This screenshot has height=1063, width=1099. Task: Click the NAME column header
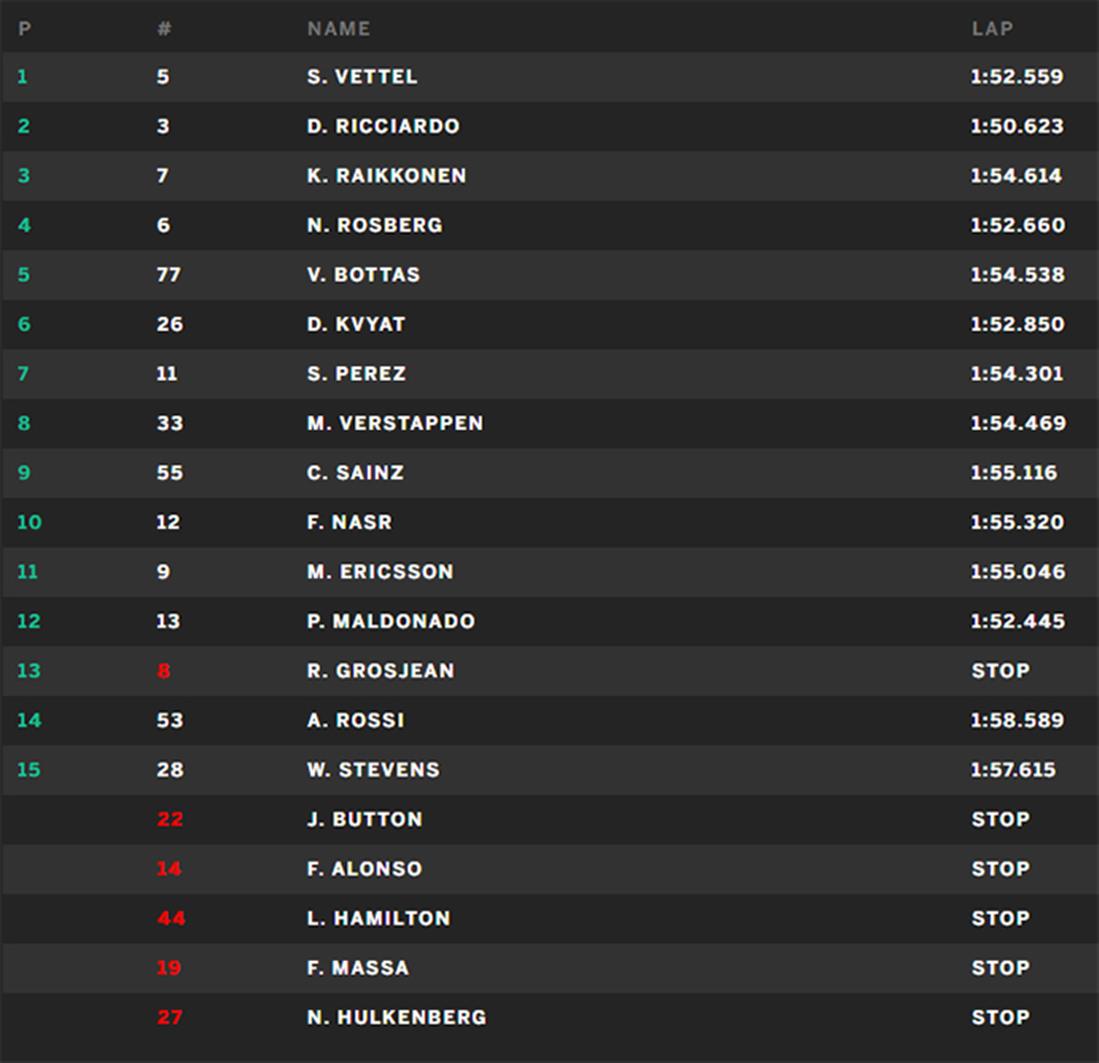click(x=338, y=29)
